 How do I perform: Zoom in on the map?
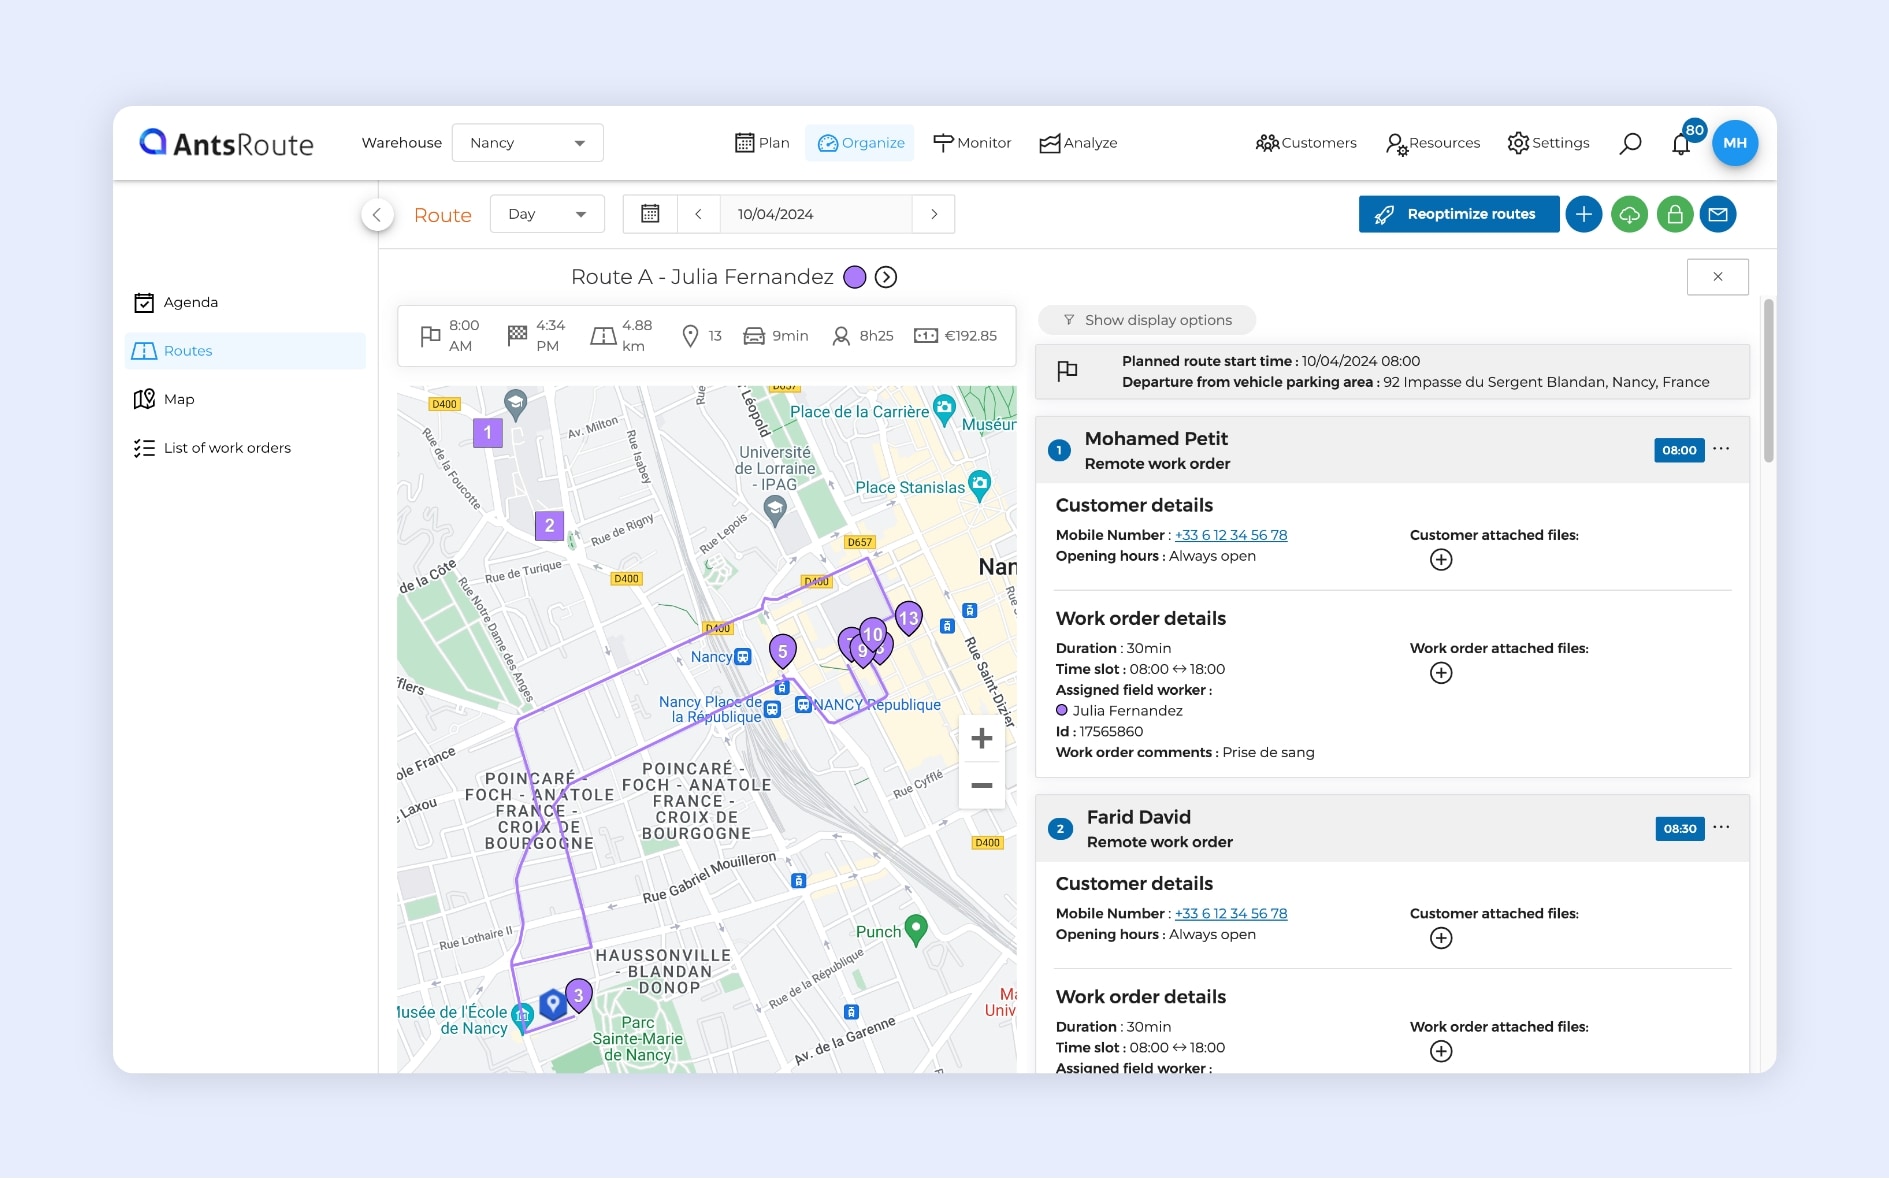tap(981, 739)
